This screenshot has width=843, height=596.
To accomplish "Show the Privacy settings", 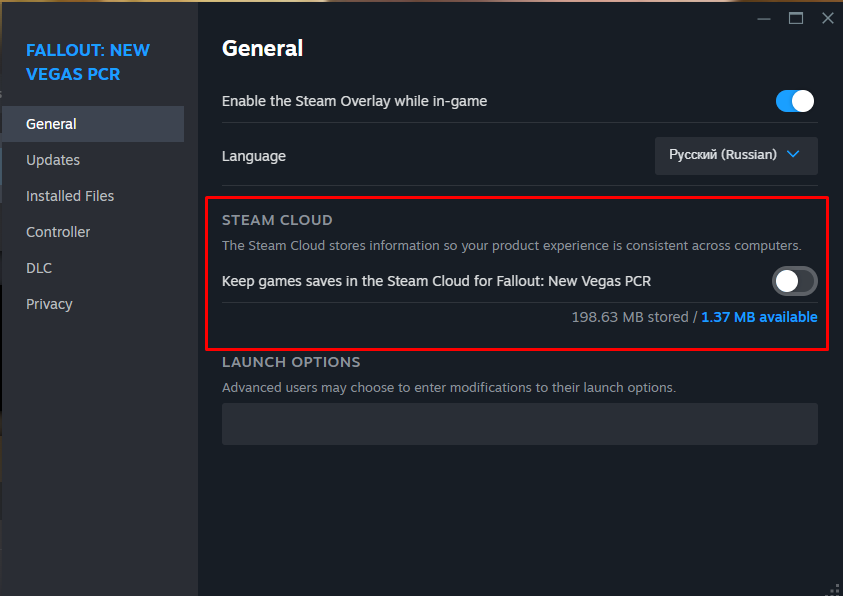I will [x=49, y=304].
